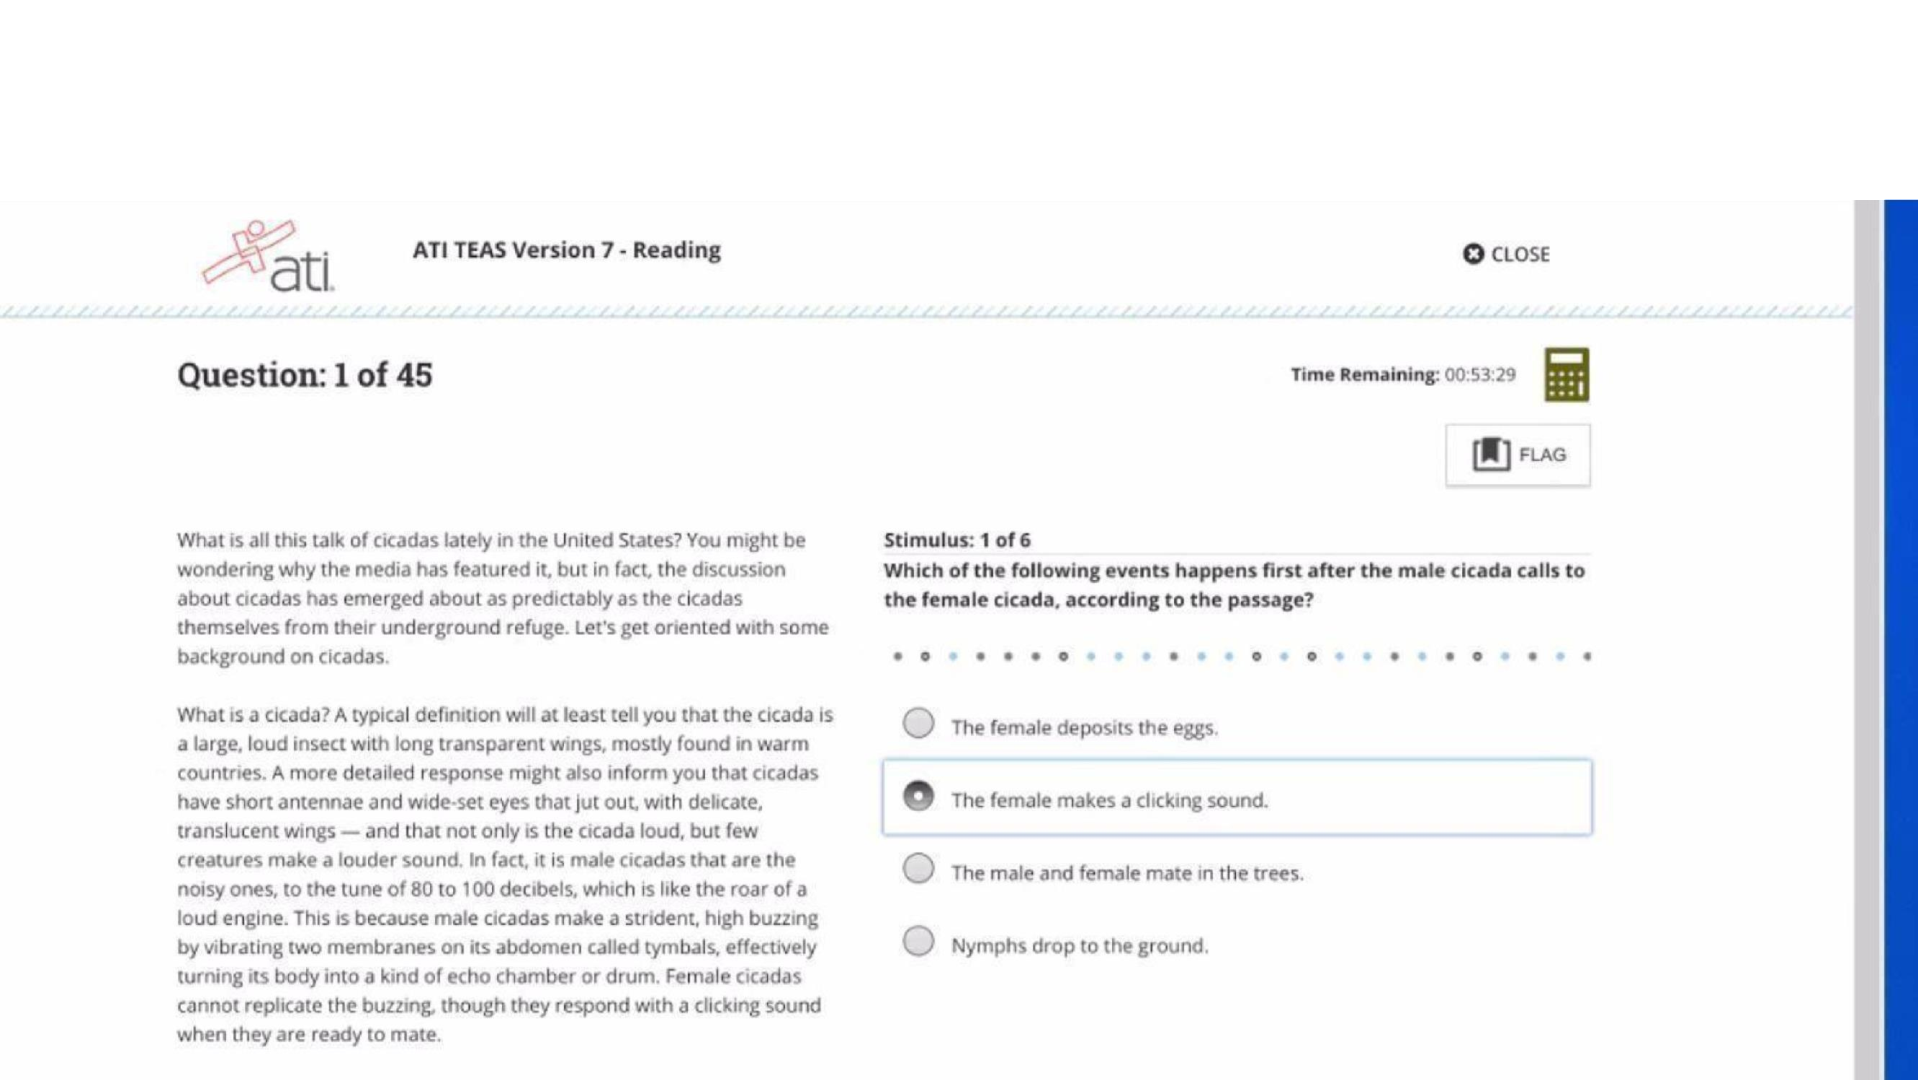
Task: Click the passage's second paragraph about cicadas
Action: (x=505, y=874)
